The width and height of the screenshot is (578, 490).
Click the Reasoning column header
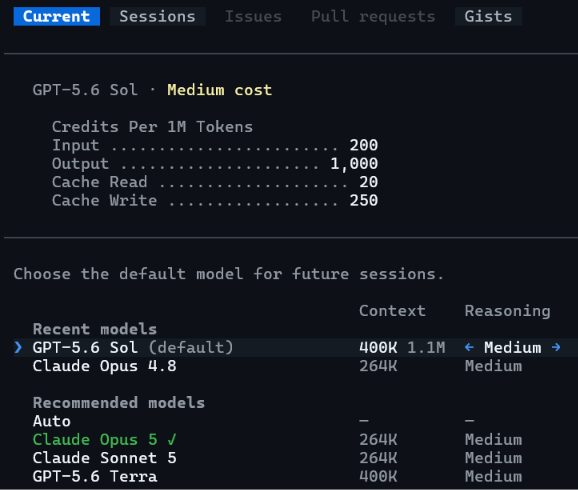pyautogui.click(x=508, y=311)
